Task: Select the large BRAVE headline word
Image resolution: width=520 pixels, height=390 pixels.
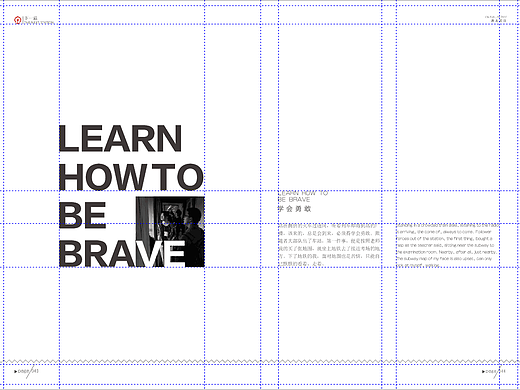Action: [x=122, y=253]
